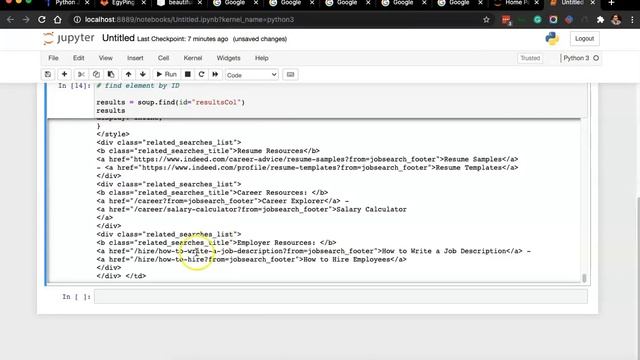Viewport: 640px width, 360px height.
Task: Open the Chrome three-dot menu
Action: click(632, 20)
